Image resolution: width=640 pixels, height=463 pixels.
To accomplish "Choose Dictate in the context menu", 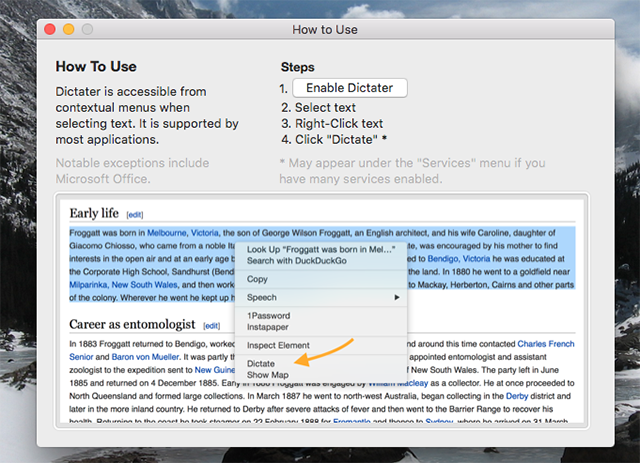I will (261, 363).
